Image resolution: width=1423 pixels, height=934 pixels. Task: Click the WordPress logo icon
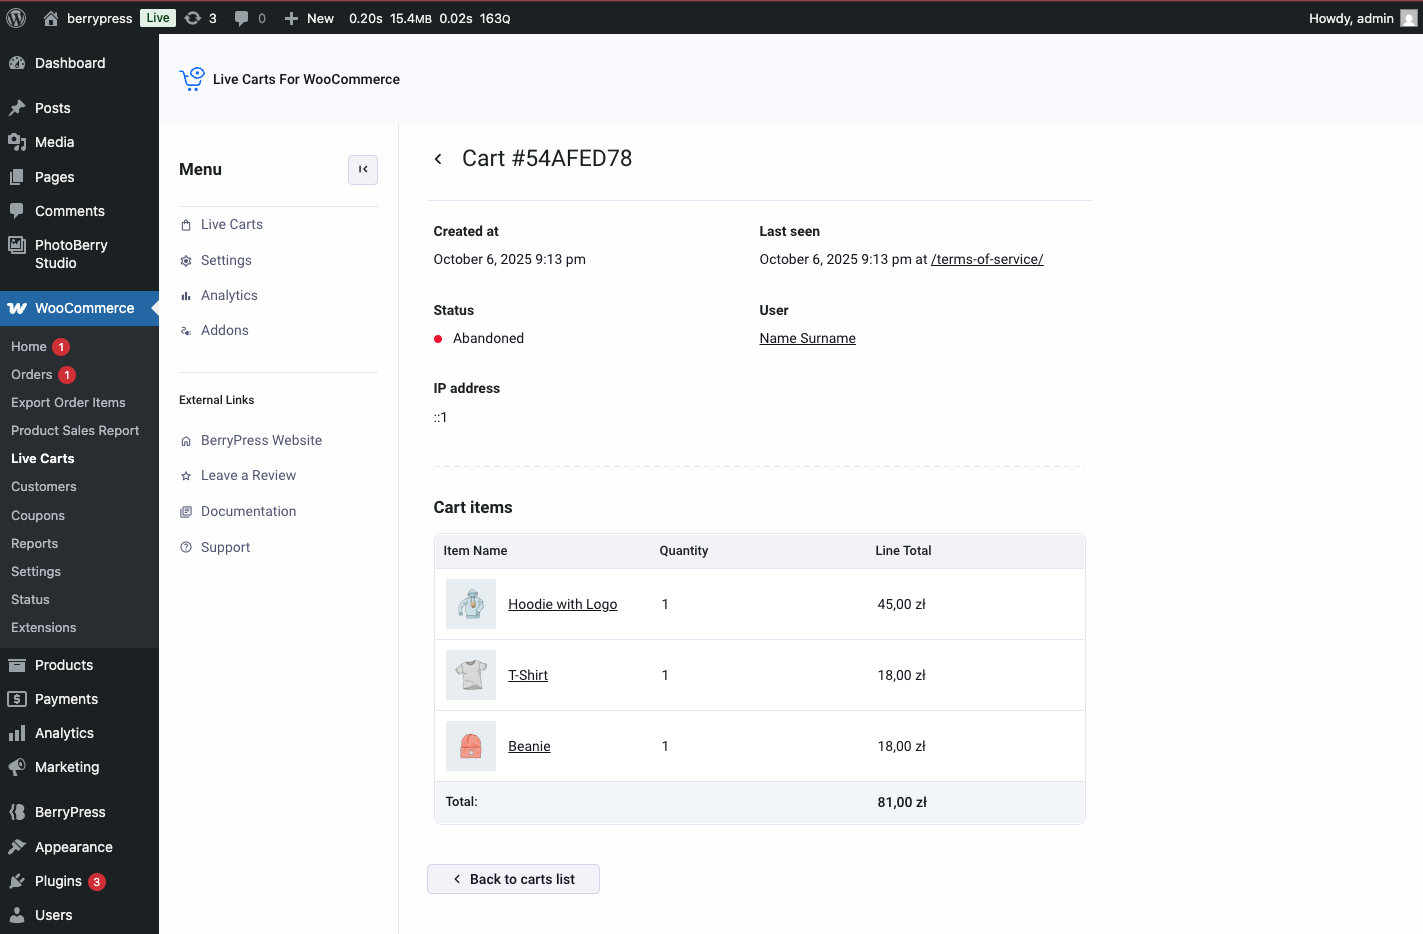16,18
